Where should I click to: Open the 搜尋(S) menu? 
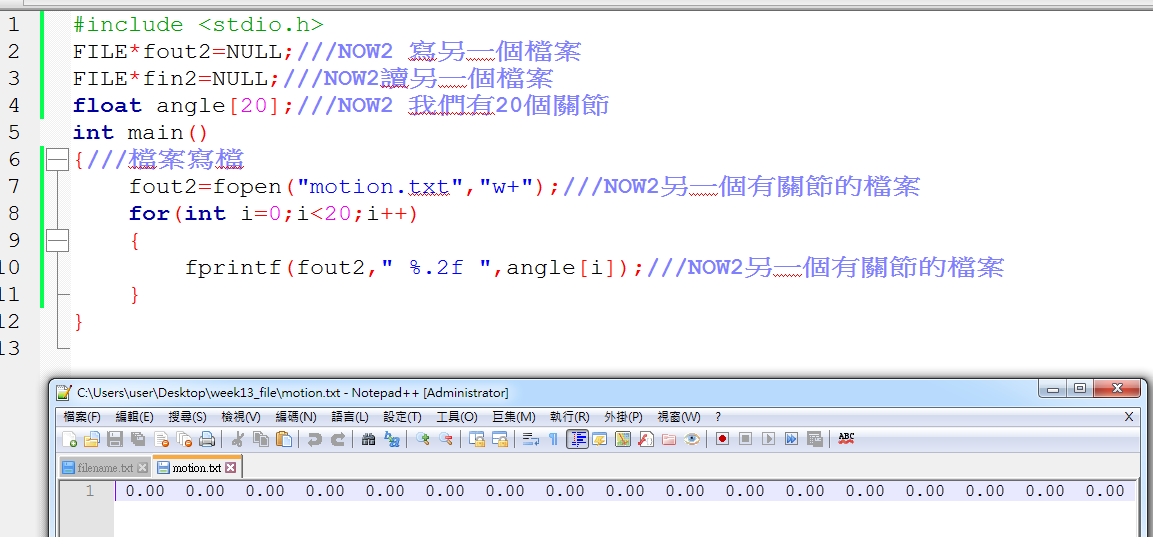[x=188, y=417]
